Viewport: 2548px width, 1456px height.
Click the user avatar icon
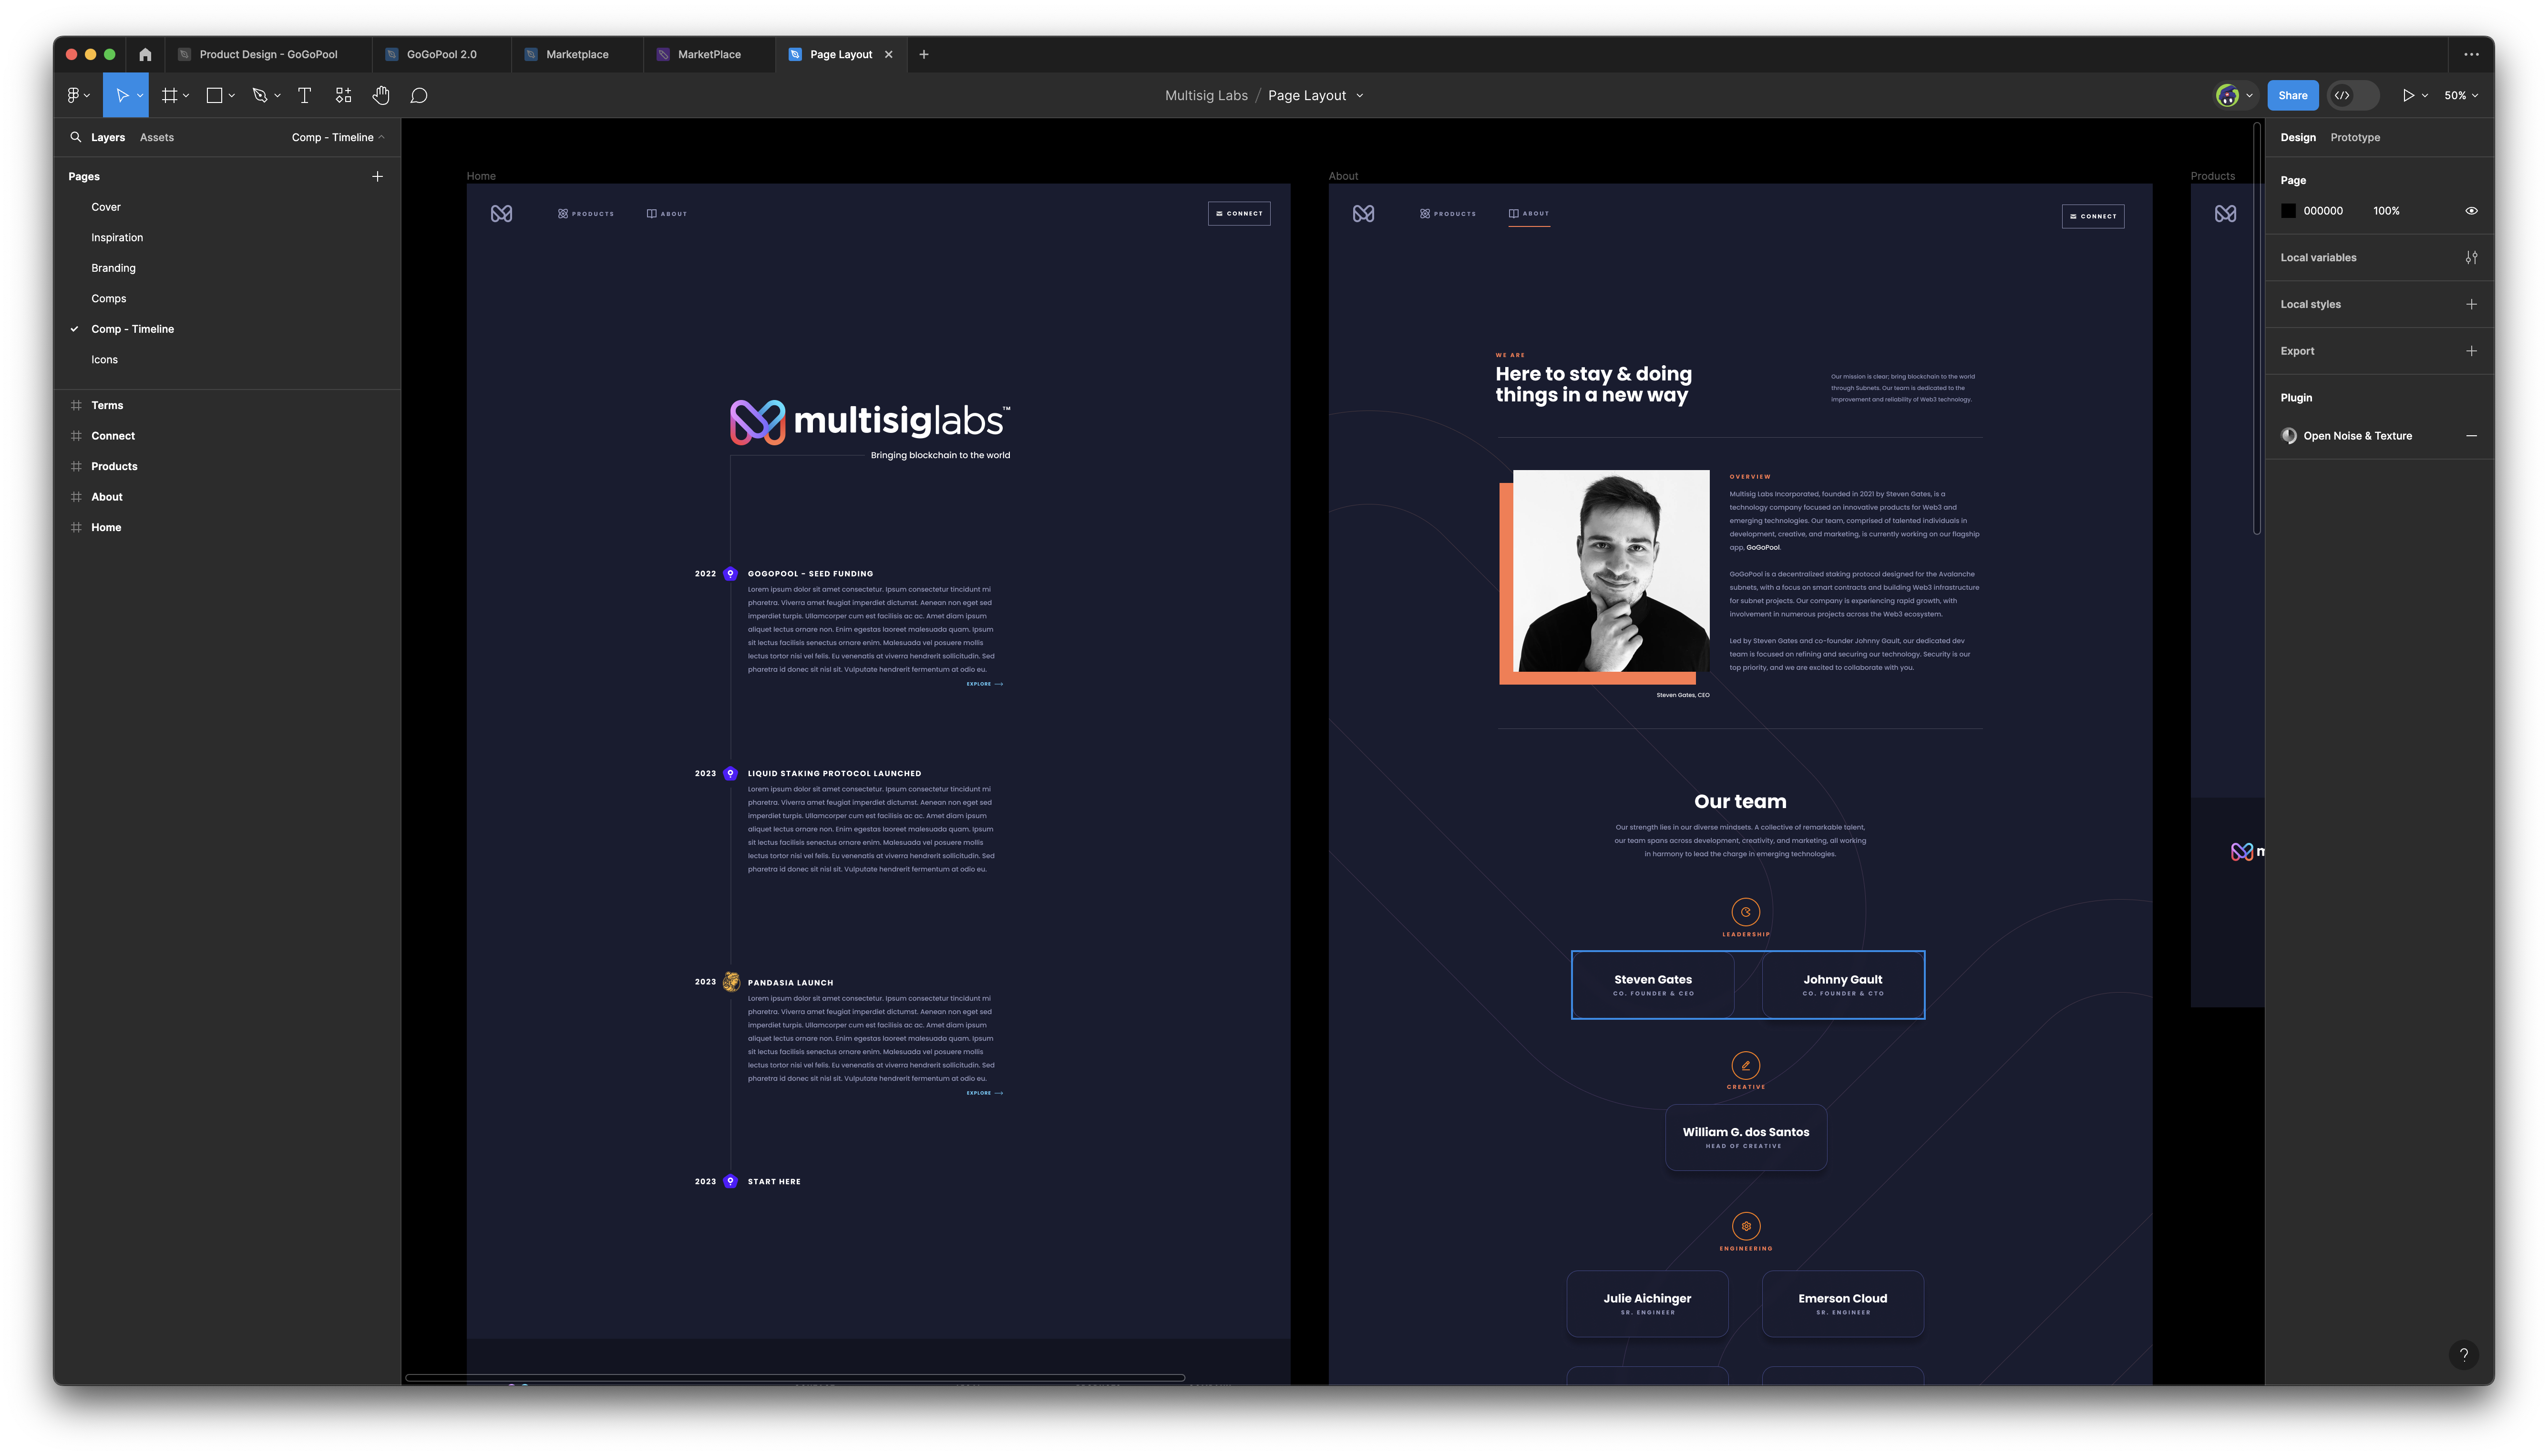point(2227,95)
